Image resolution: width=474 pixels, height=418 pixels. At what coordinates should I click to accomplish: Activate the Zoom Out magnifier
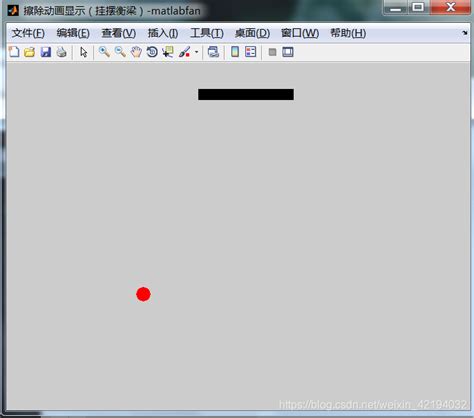120,52
